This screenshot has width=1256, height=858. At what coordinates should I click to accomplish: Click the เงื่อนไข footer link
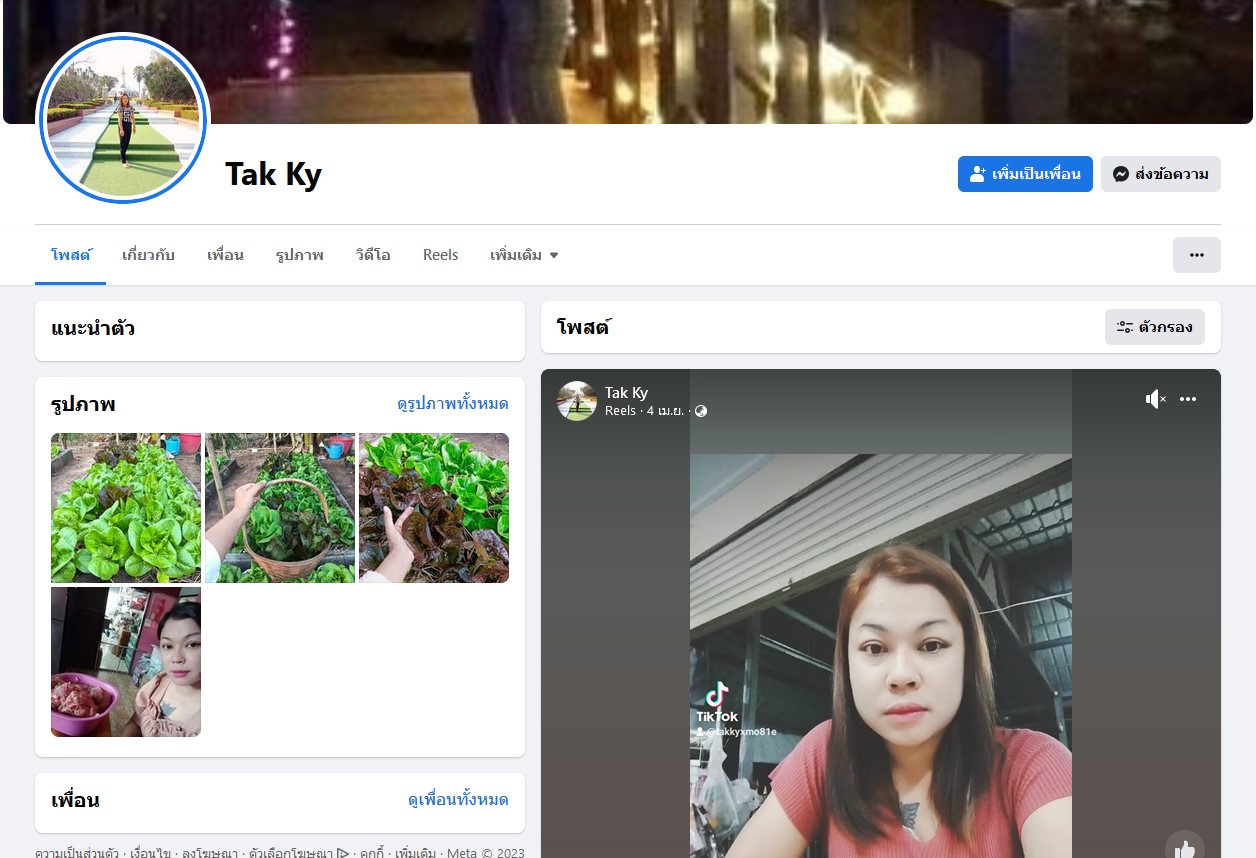150,853
